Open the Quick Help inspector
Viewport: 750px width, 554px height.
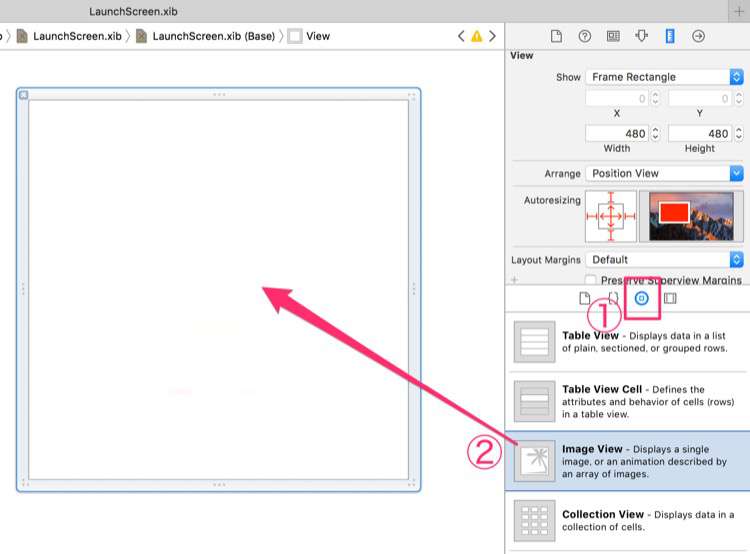[x=585, y=36]
